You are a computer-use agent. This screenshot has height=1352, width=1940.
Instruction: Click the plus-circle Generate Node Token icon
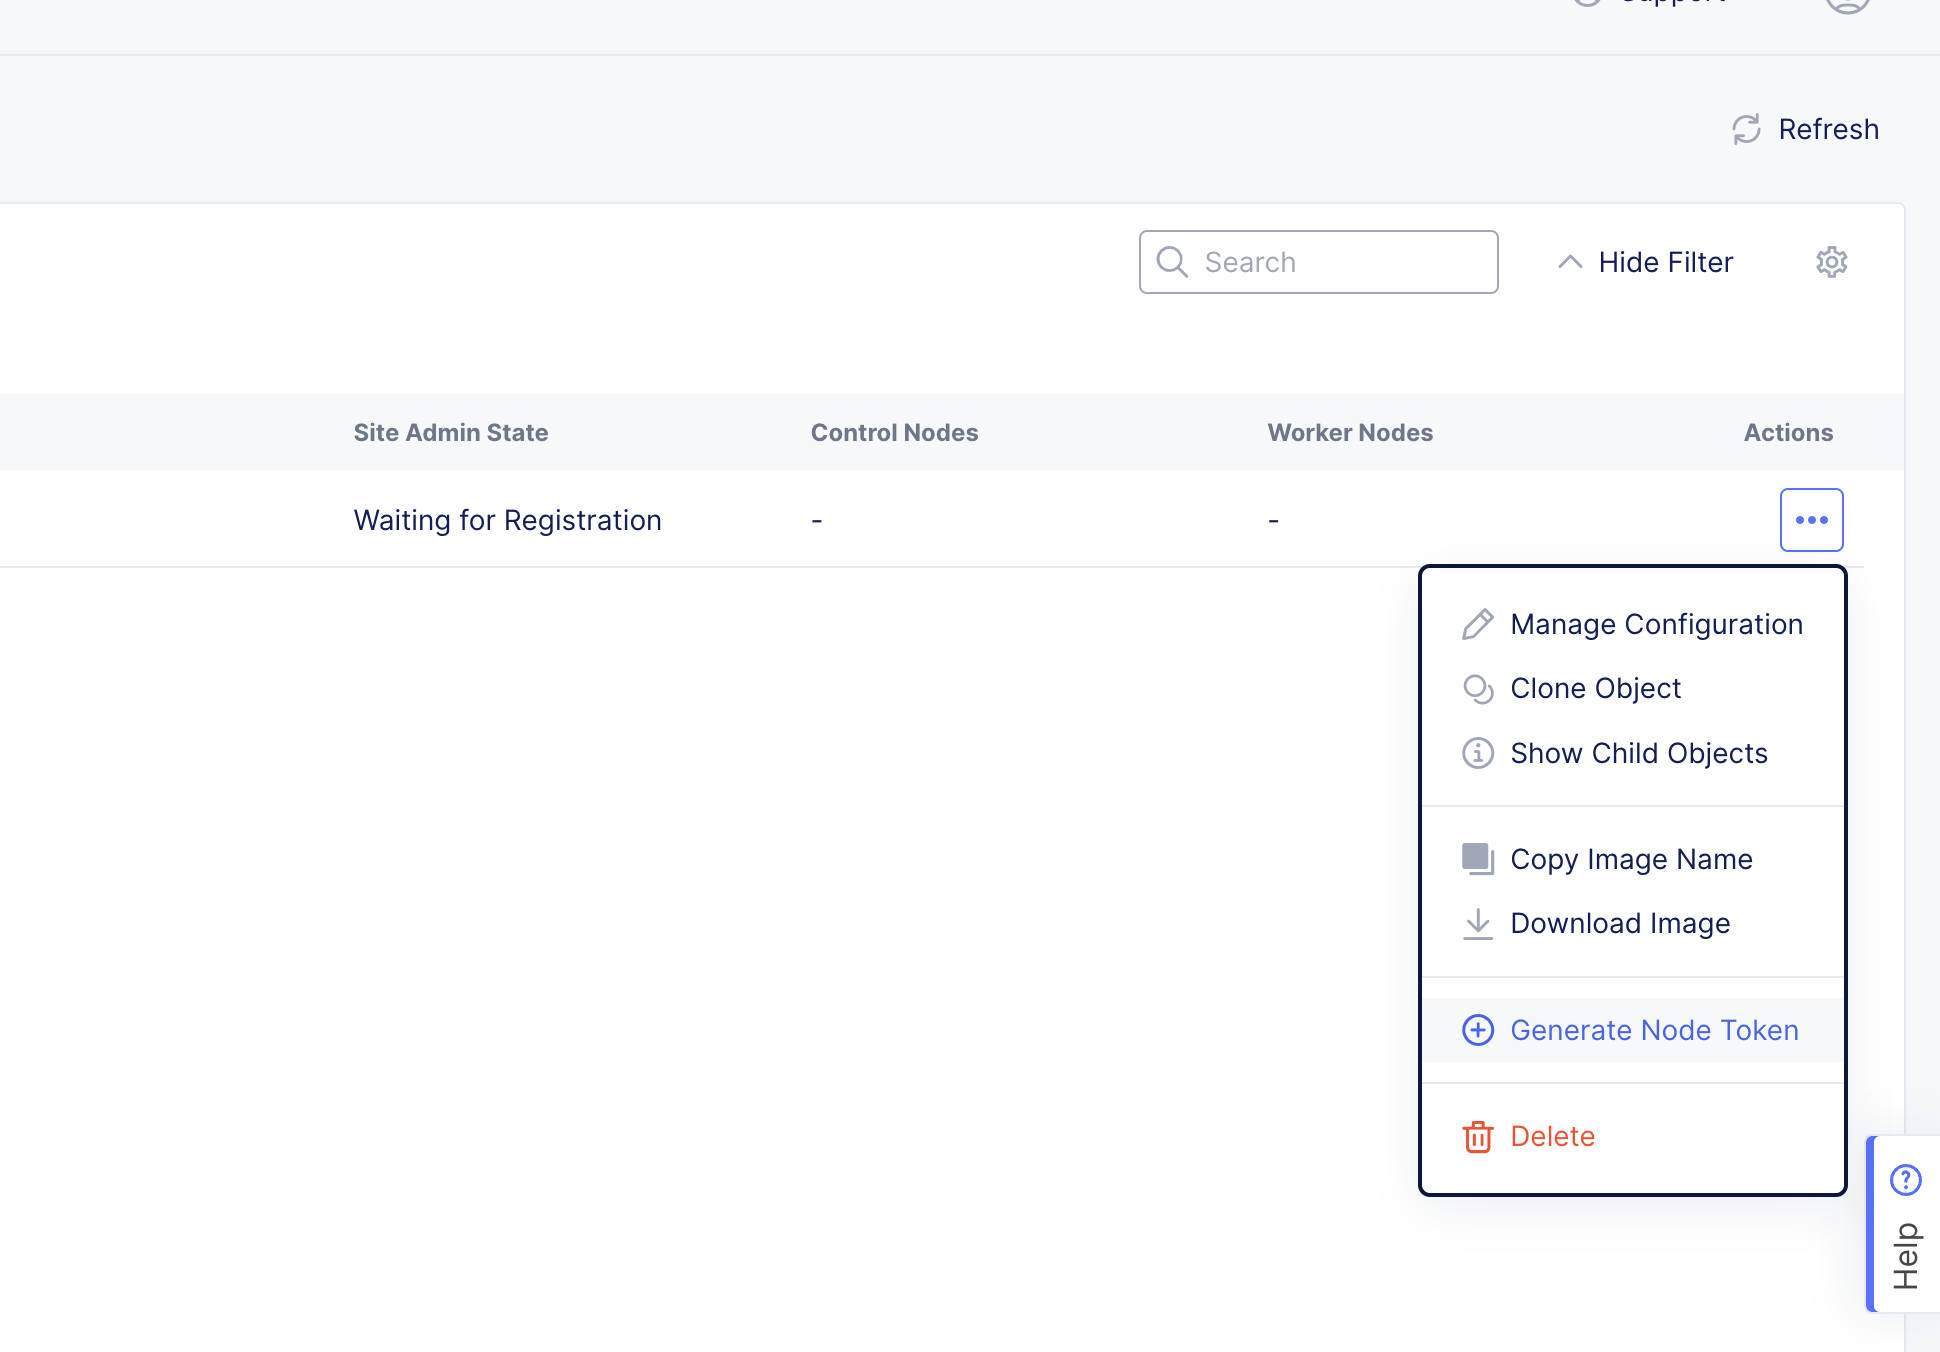1478,1030
